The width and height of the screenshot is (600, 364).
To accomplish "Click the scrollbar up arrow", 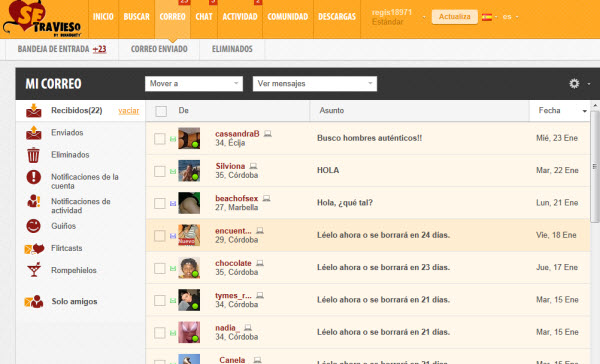I will [x=595, y=105].
